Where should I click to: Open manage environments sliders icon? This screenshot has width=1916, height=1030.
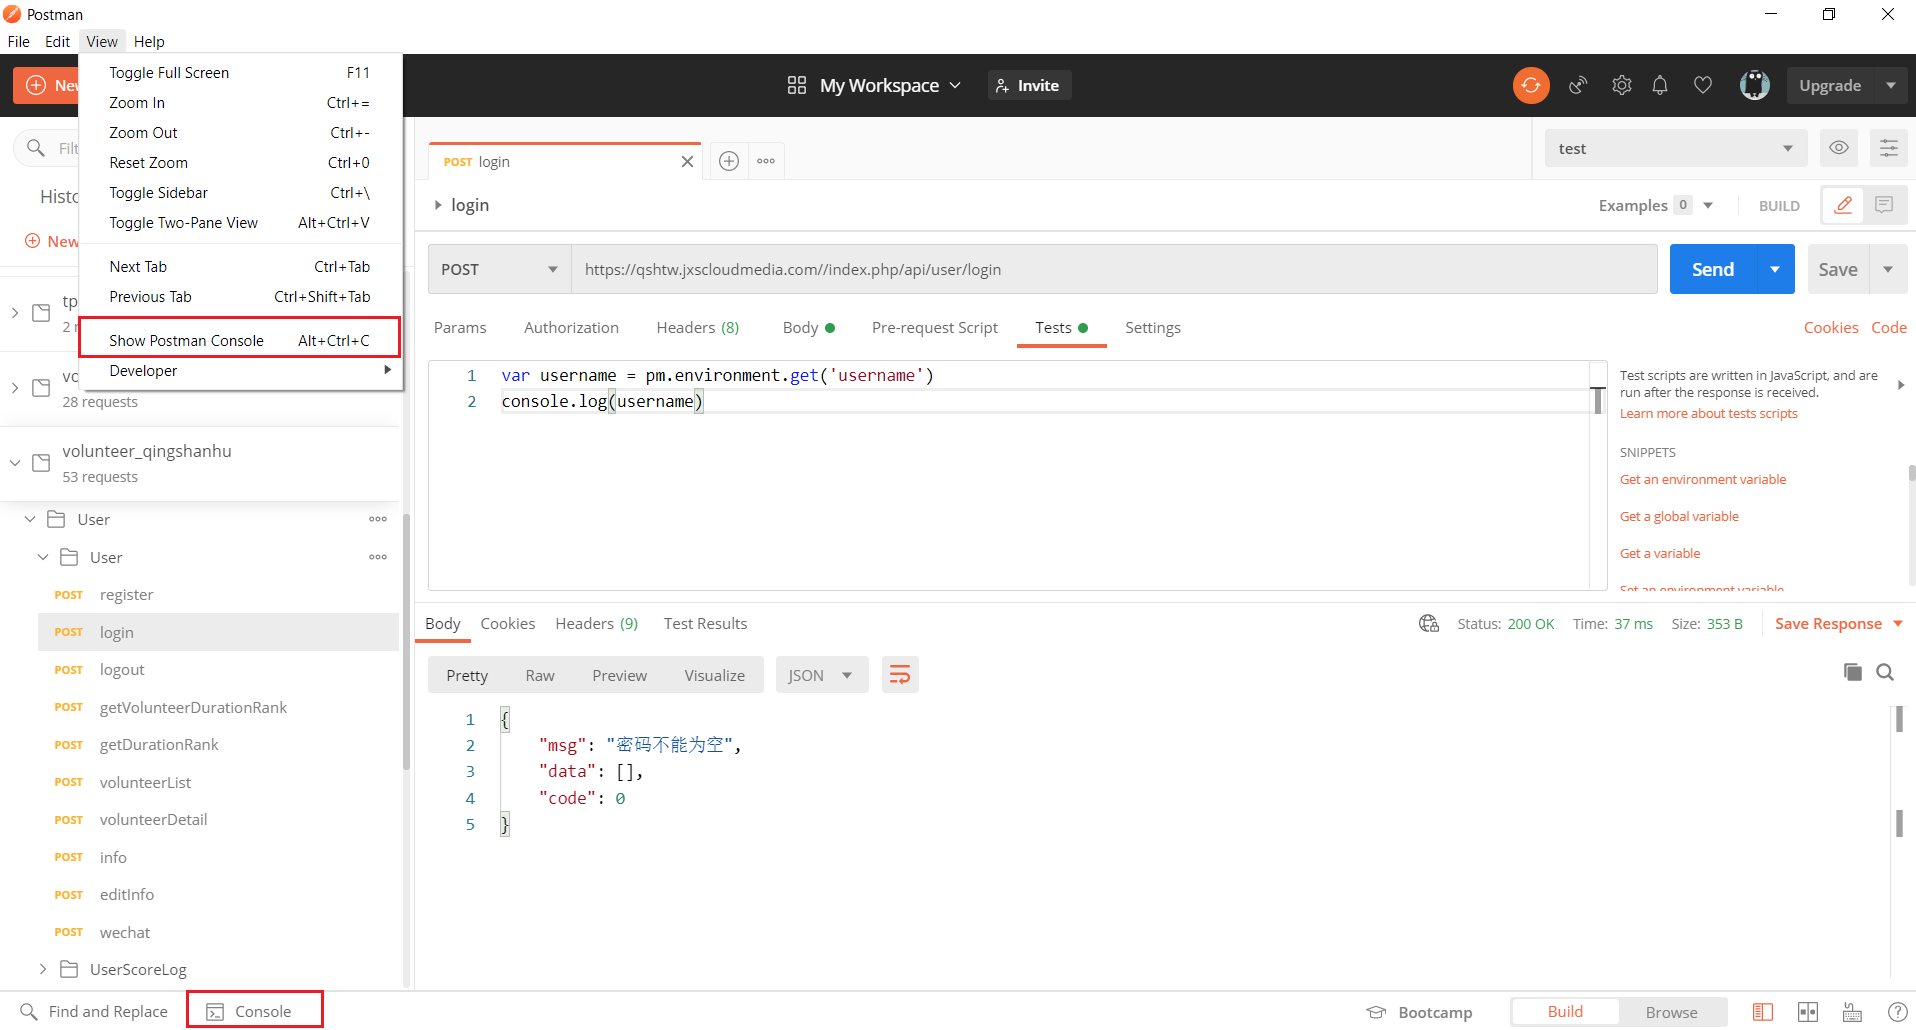click(x=1888, y=148)
